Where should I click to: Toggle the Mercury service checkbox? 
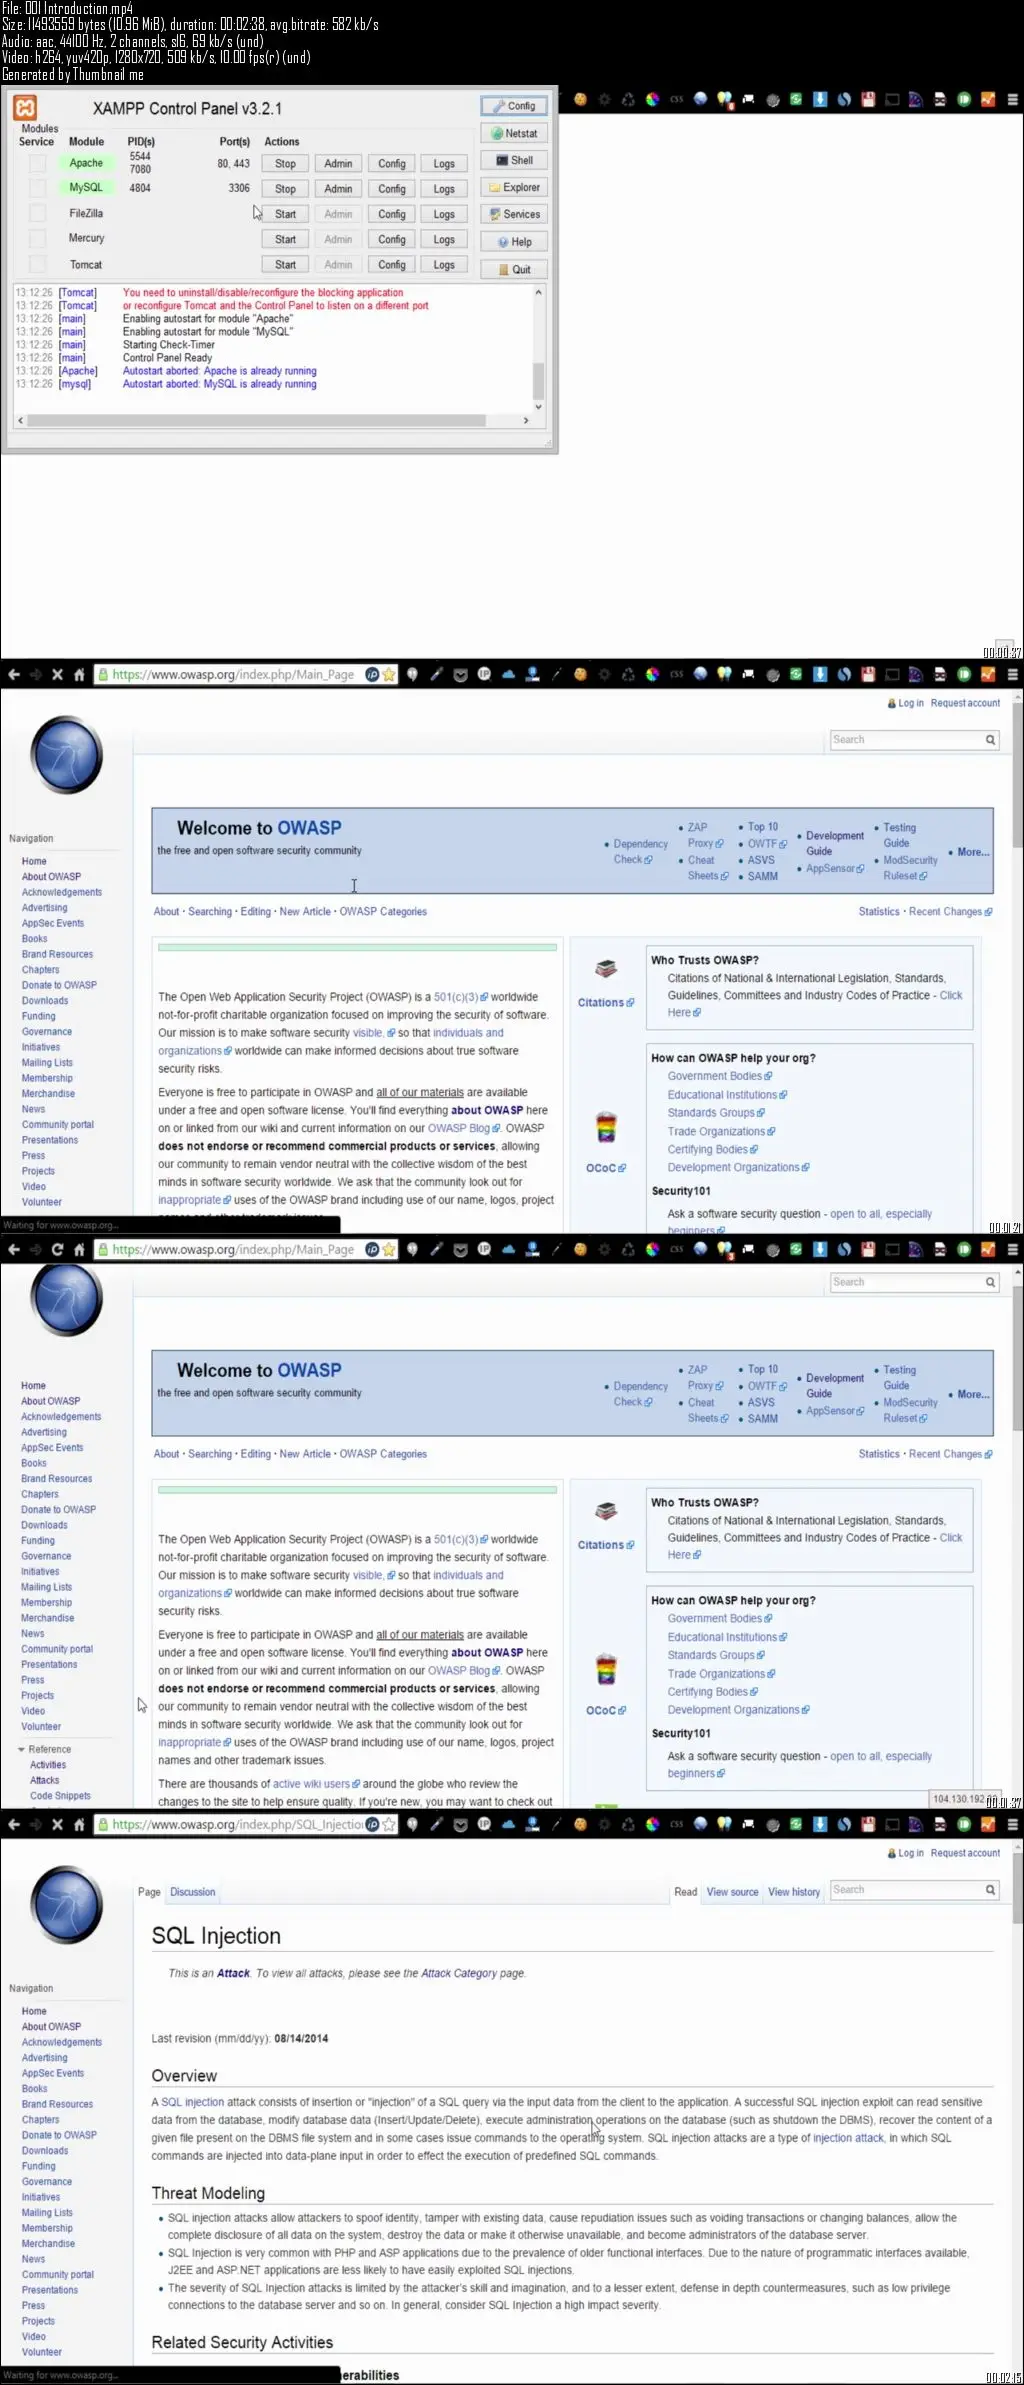(x=37, y=239)
